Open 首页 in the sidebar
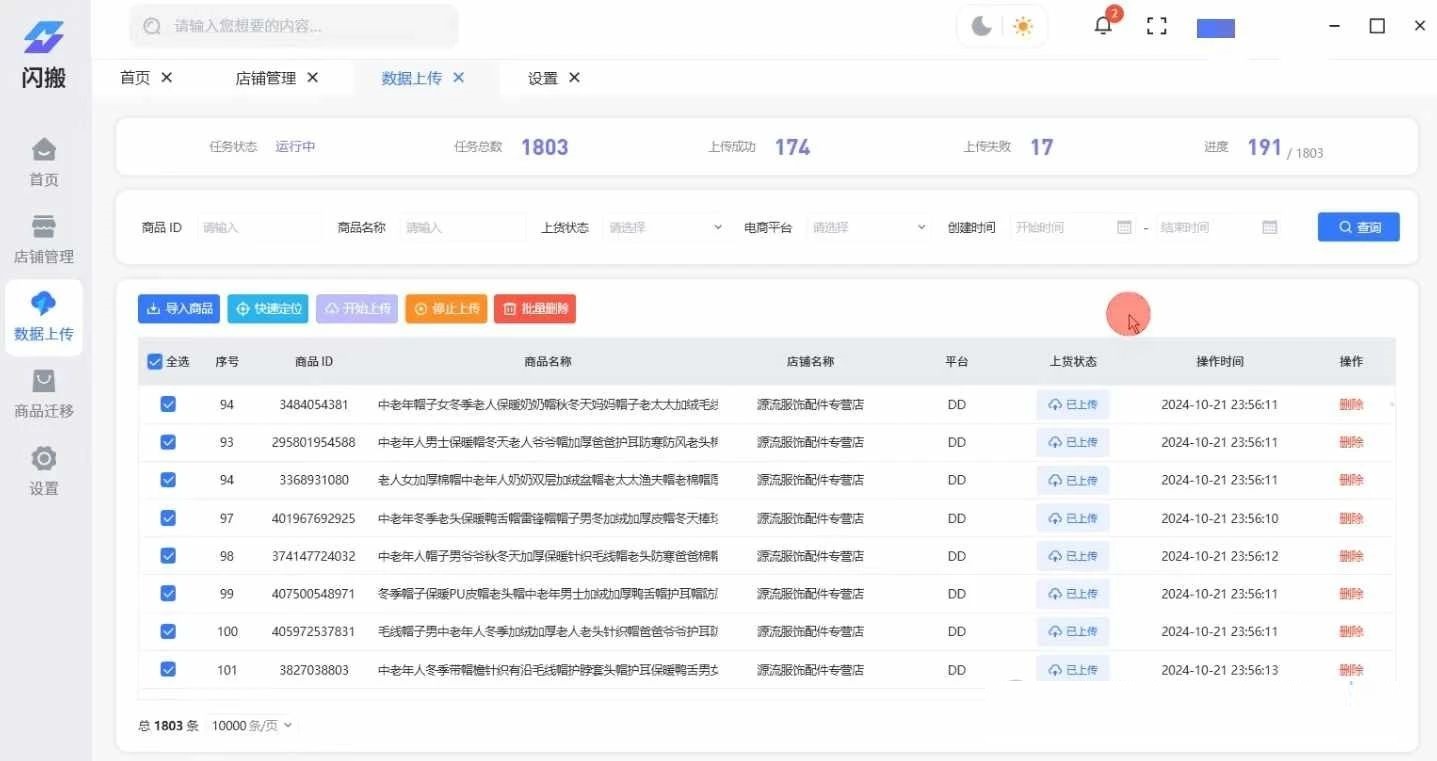The image size is (1437, 761). [44, 163]
